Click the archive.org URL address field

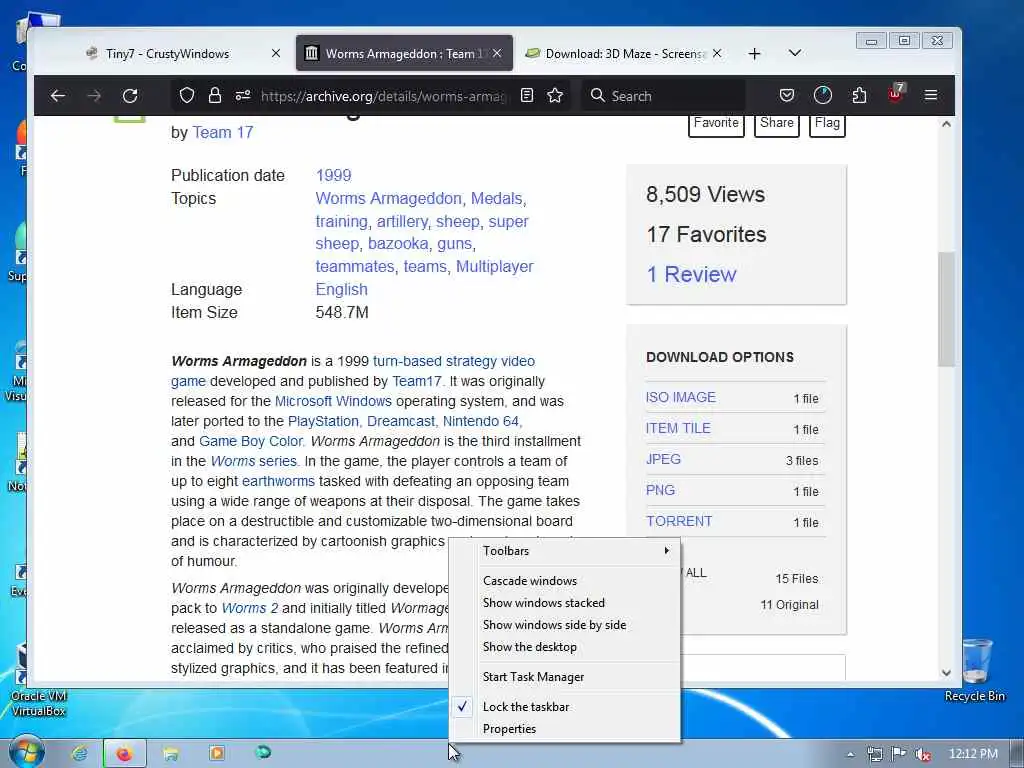point(383,96)
